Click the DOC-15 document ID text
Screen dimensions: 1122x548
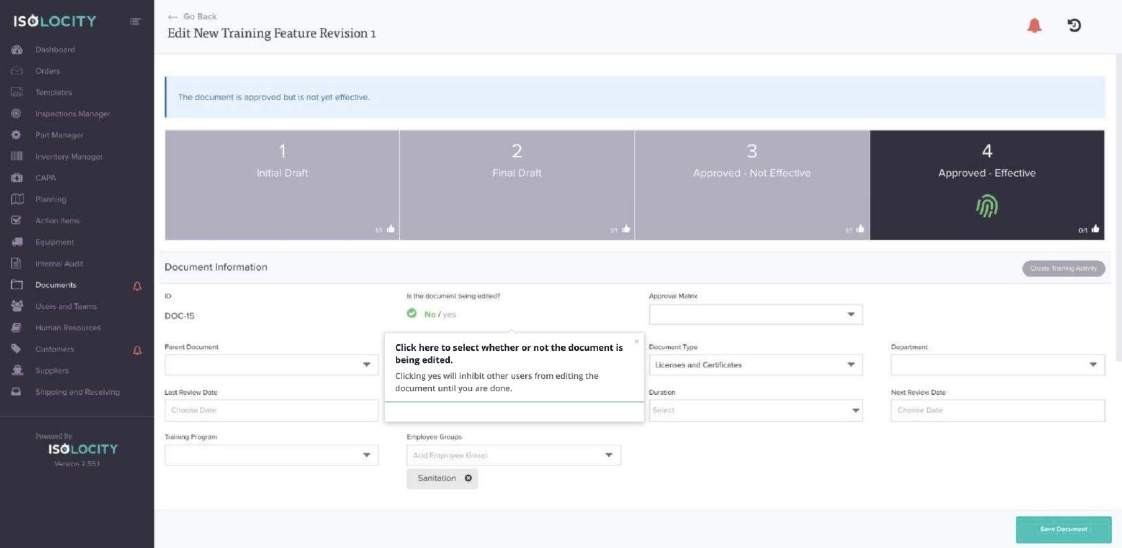(180, 315)
